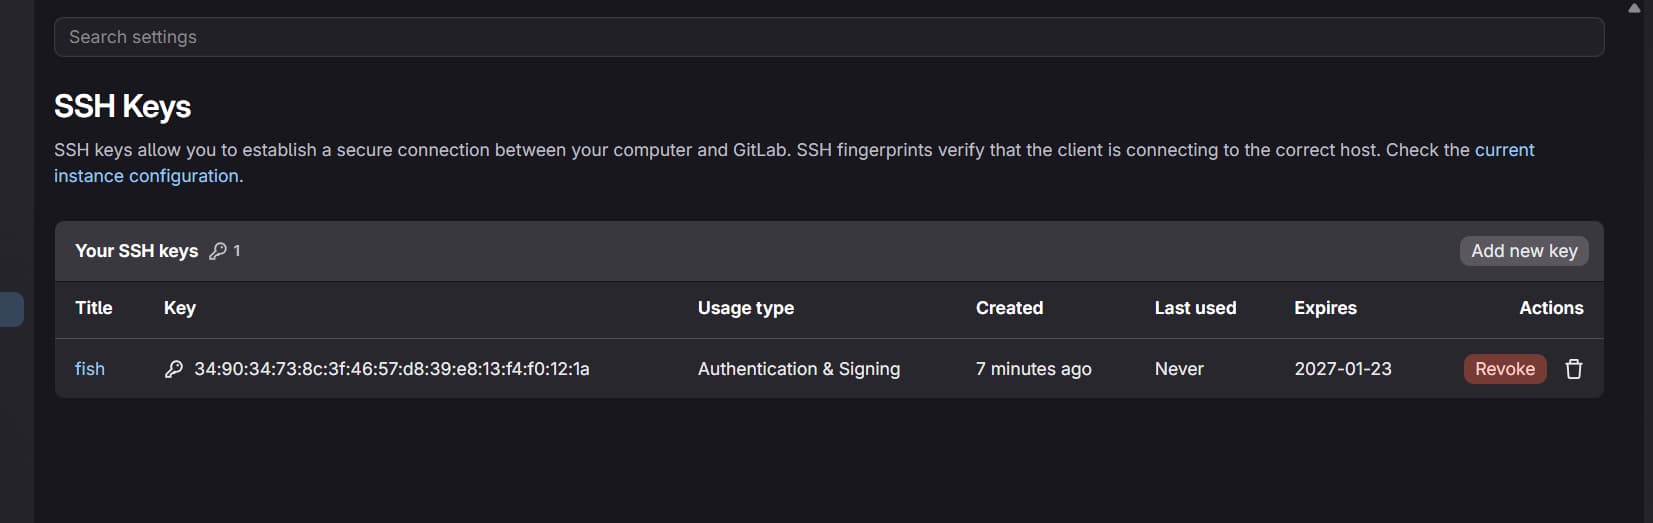
Task: Delete the fish key using trash icon
Action: 1573,369
